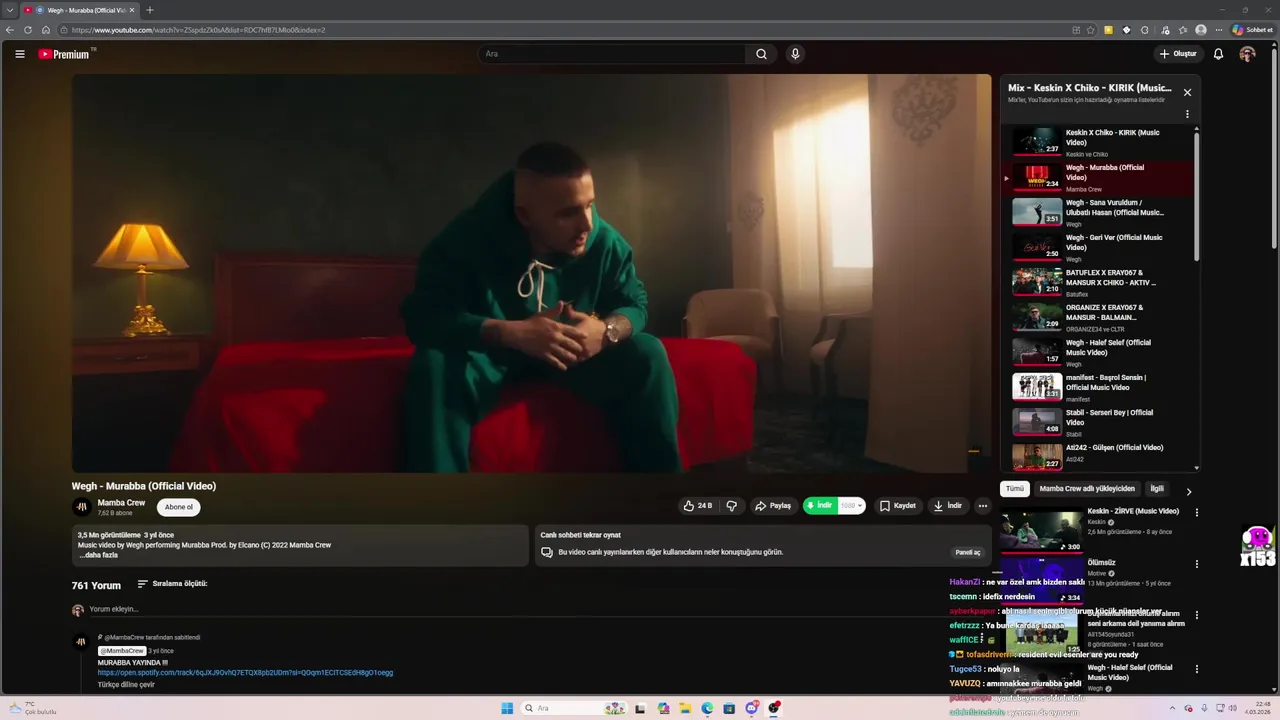Image resolution: width=1280 pixels, height=720 pixels.
Task: Close the Mix playlist panel
Action: tap(1187, 92)
